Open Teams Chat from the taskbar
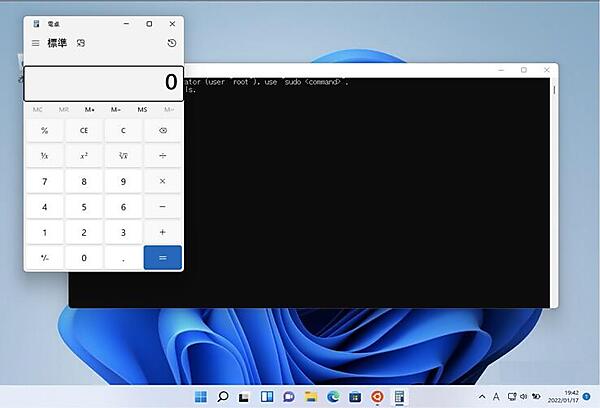Screen dimensions: 600x408 [289, 397]
